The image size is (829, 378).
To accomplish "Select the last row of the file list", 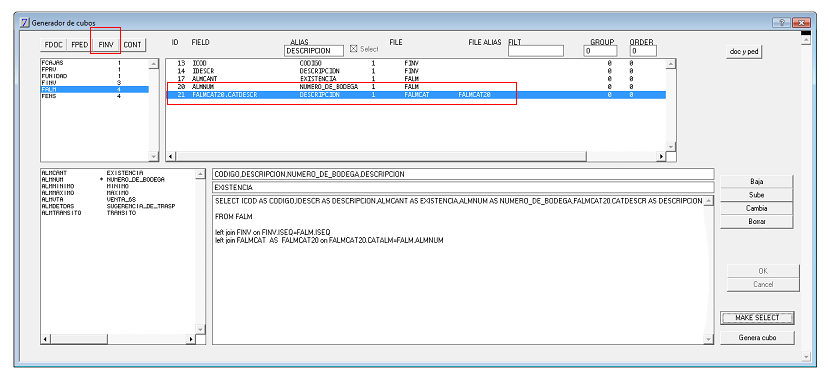I will click(94, 96).
